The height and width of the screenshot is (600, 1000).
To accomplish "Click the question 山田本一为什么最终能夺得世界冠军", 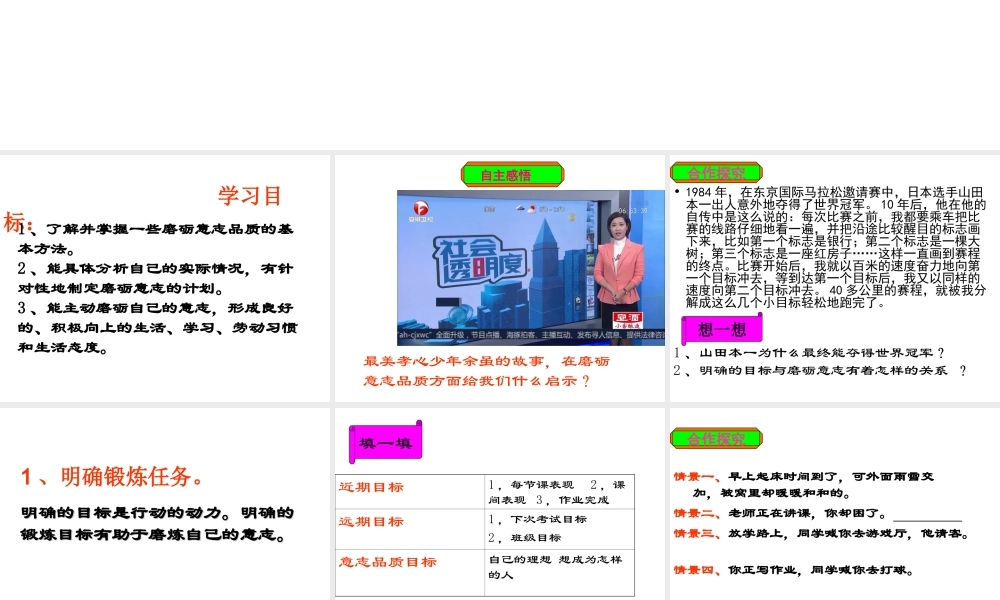I will (x=809, y=353).
